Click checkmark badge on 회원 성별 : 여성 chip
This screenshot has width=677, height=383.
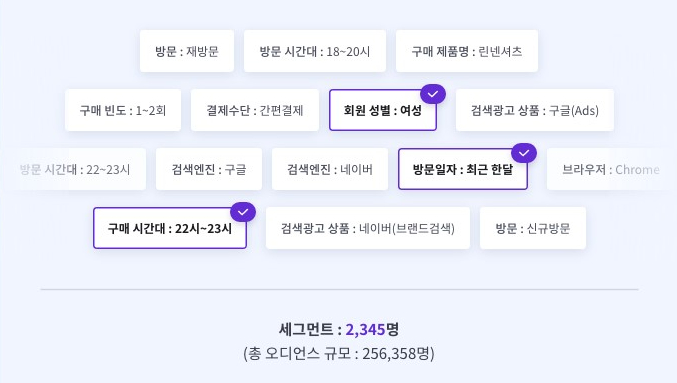coord(433,94)
